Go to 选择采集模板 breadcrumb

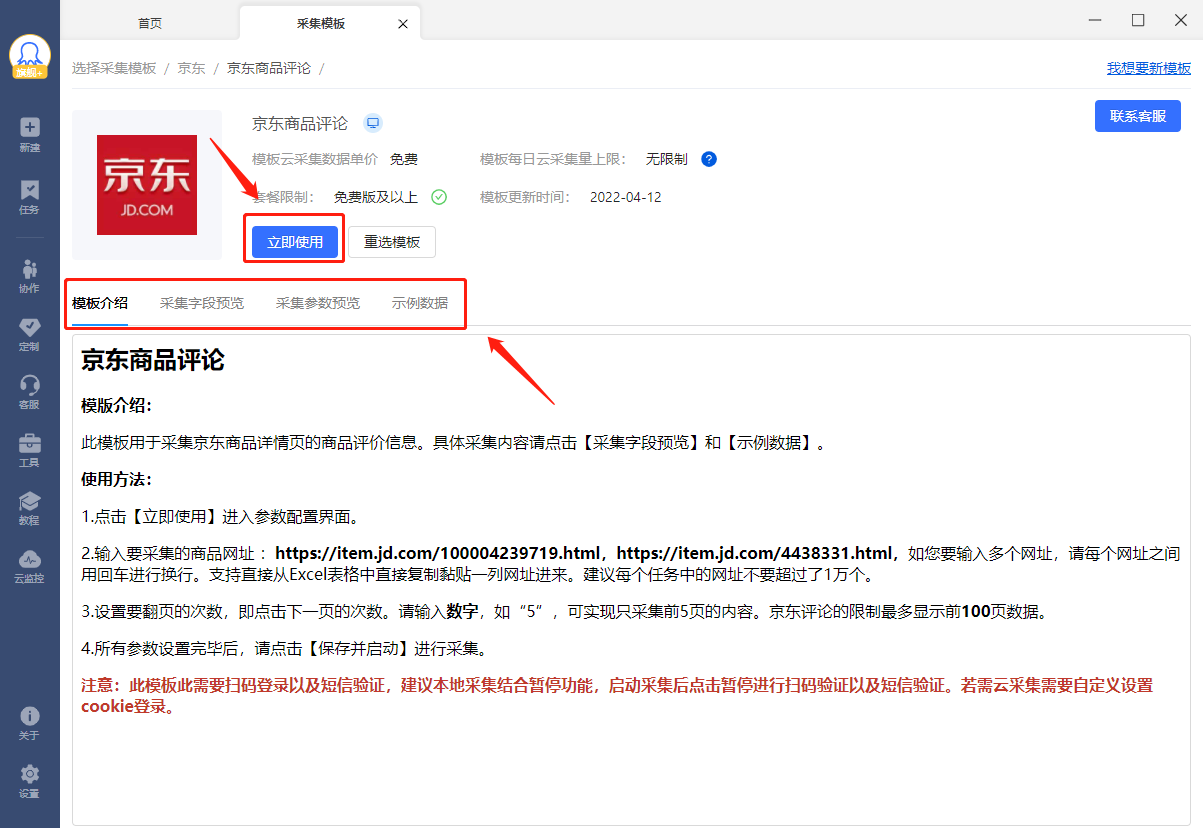[114, 68]
